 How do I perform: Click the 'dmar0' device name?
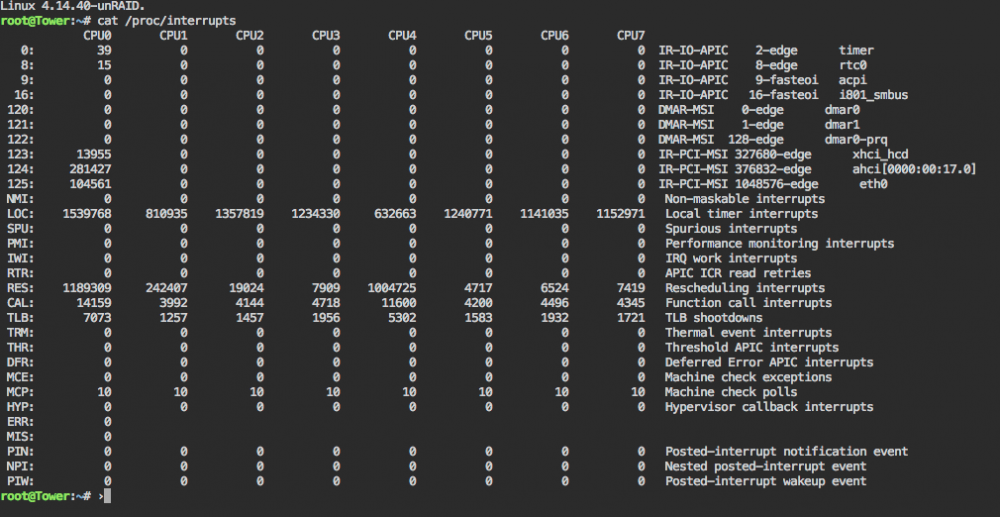[842, 110]
